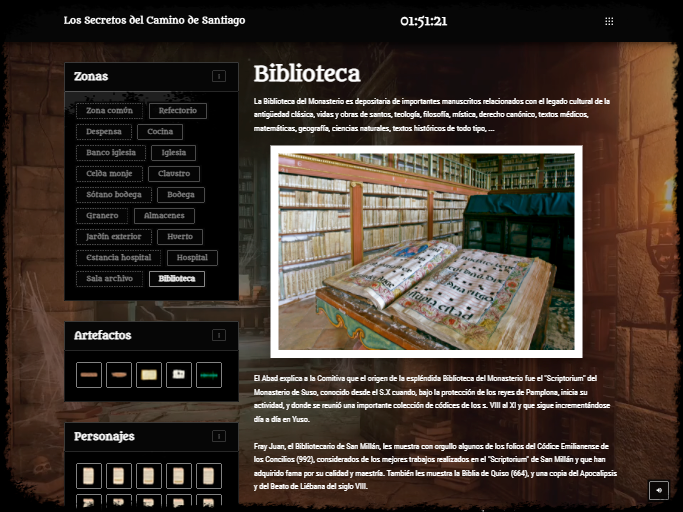Click the library book photo
Screen dimensions: 683x512
426,251
